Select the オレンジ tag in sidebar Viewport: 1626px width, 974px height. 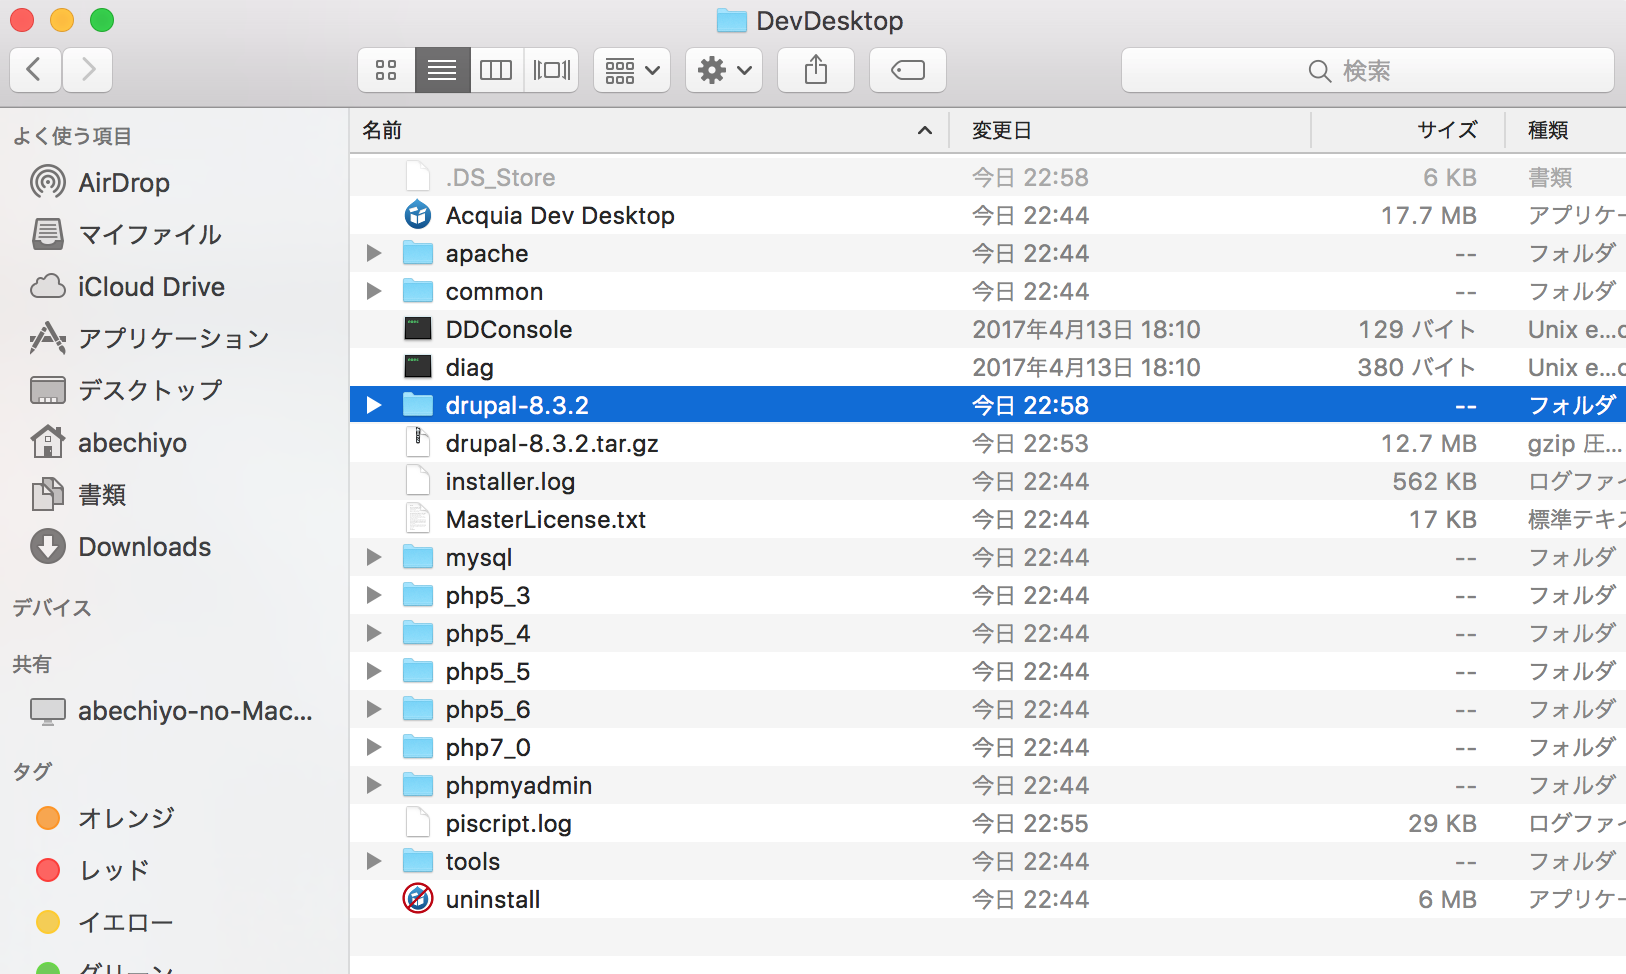pos(126,818)
